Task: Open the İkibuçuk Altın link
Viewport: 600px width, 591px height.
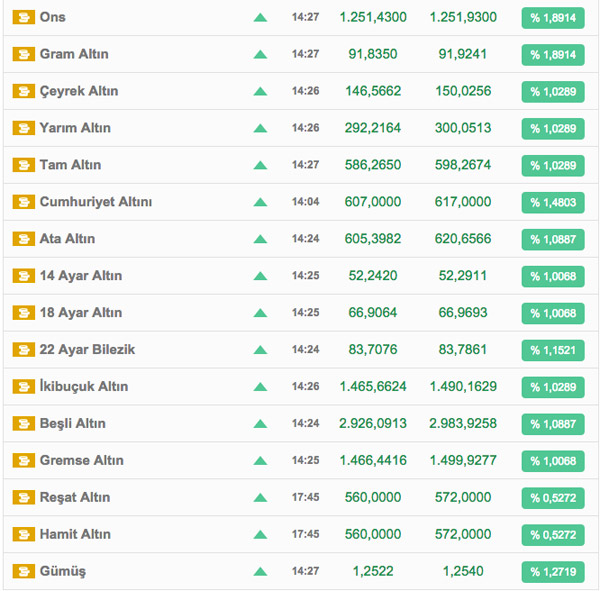Action: pyautogui.click(x=84, y=387)
